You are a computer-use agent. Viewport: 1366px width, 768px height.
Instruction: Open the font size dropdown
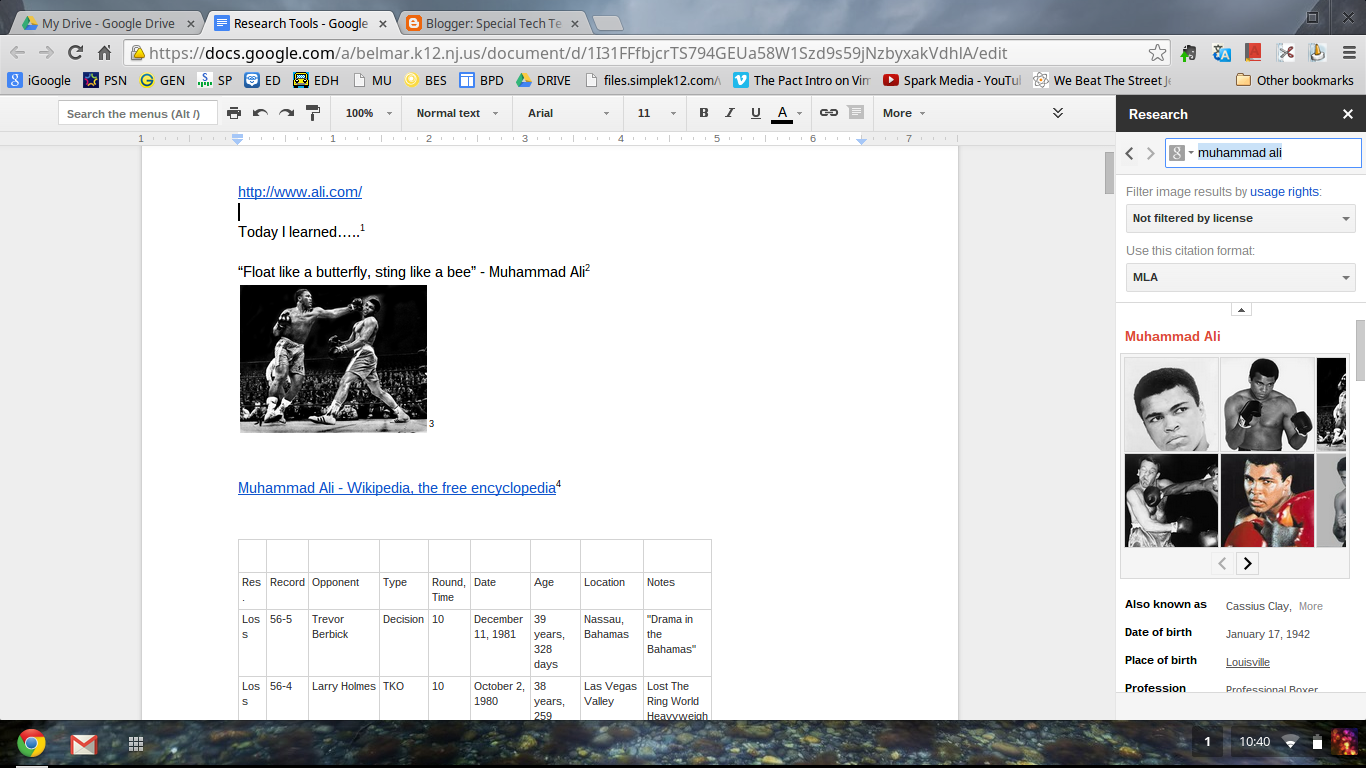(x=656, y=113)
